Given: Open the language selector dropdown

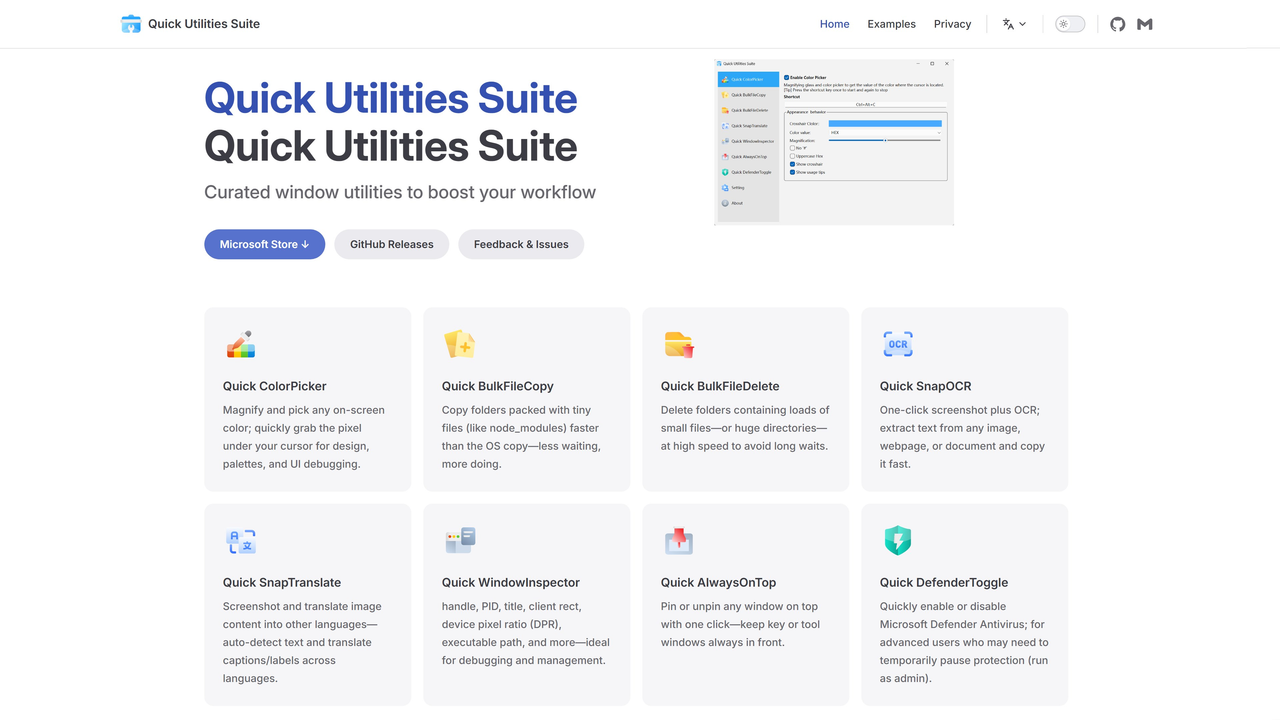Looking at the screenshot, I should (x=1014, y=24).
